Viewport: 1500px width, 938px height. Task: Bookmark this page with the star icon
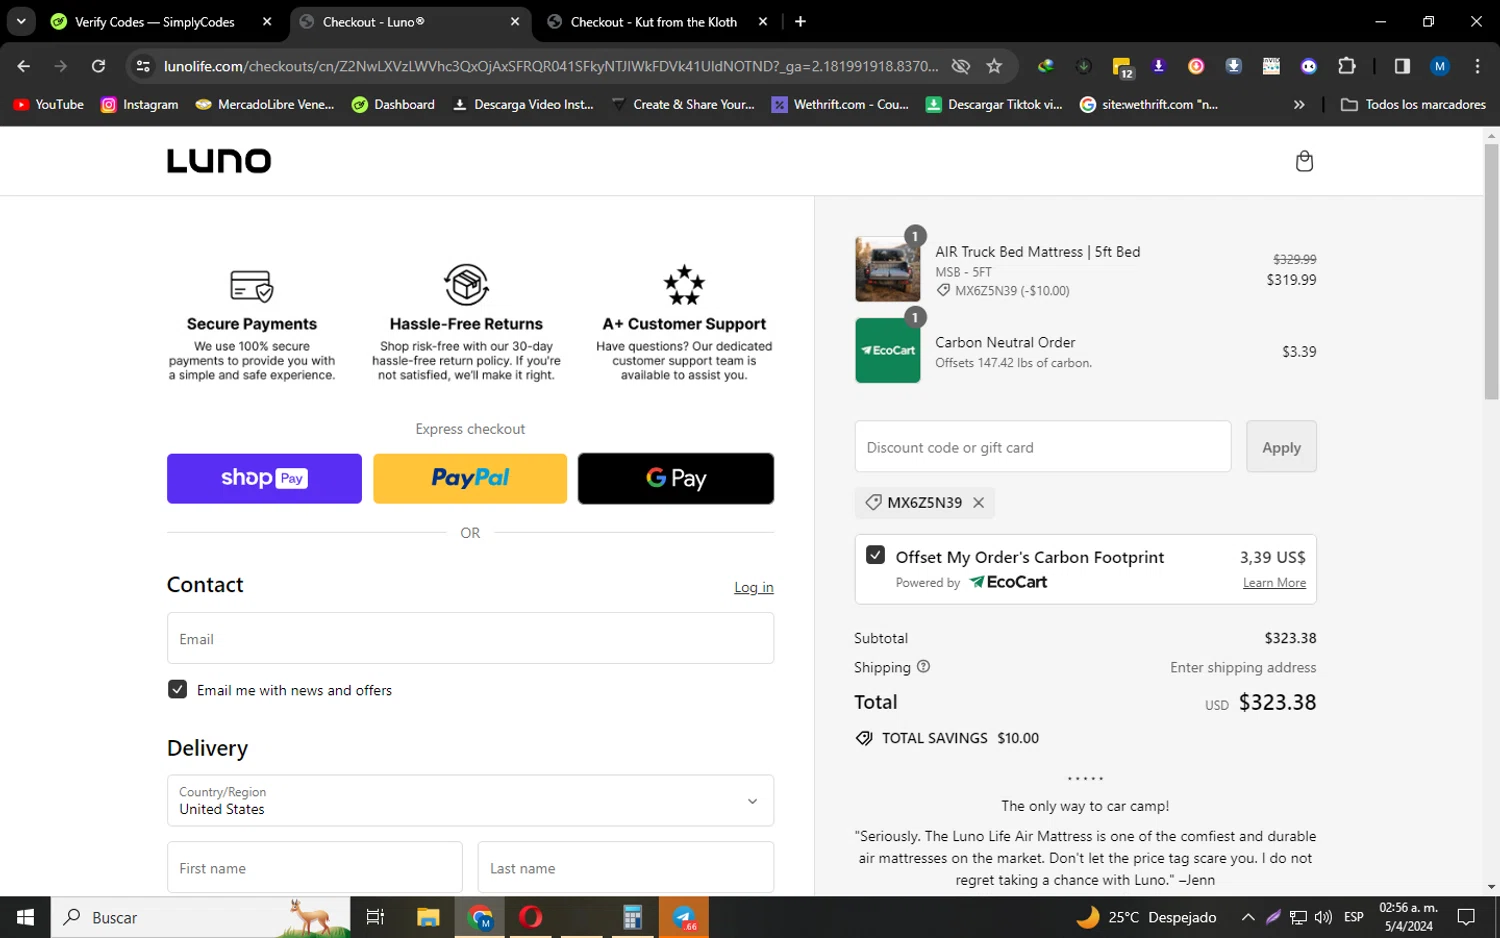click(x=994, y=66)
